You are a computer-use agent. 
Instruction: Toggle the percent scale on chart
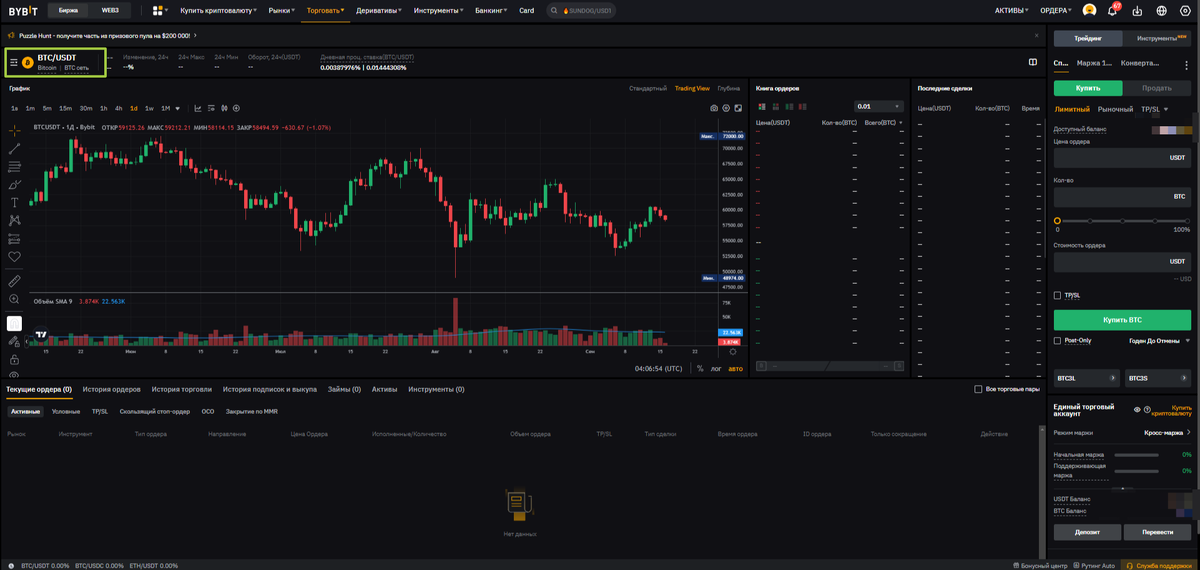700,368
